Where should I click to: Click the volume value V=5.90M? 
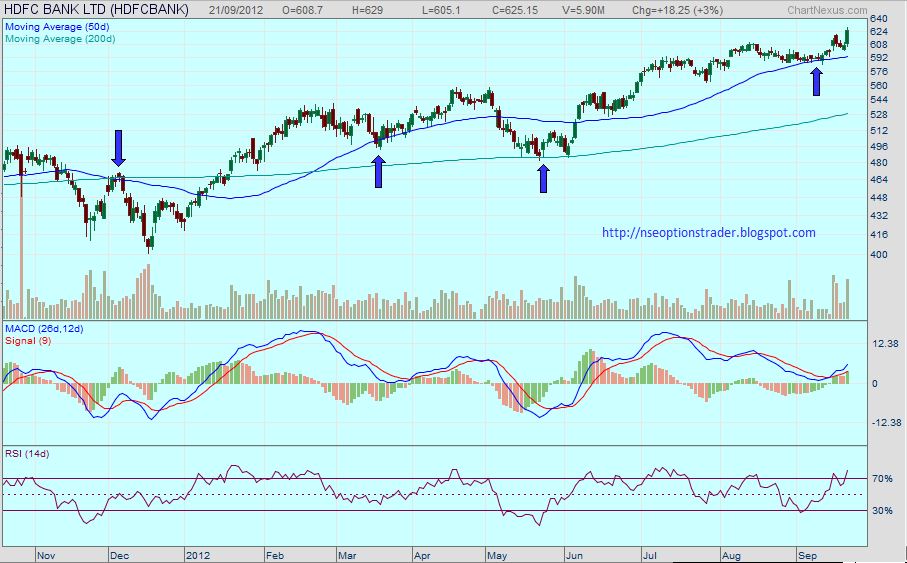(583, 10)
